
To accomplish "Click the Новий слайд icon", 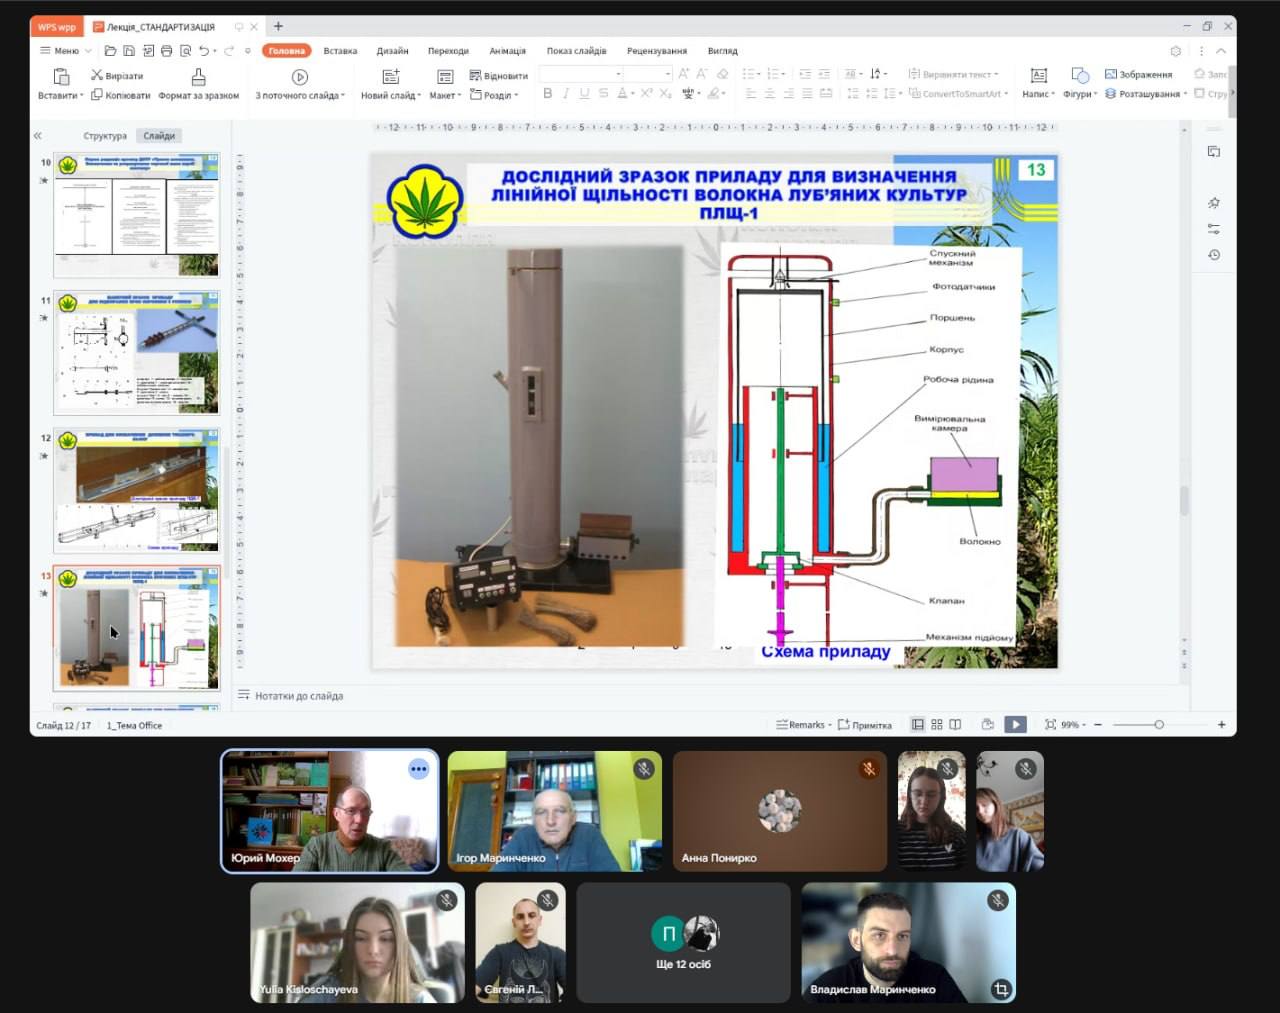I will (391, 77).
